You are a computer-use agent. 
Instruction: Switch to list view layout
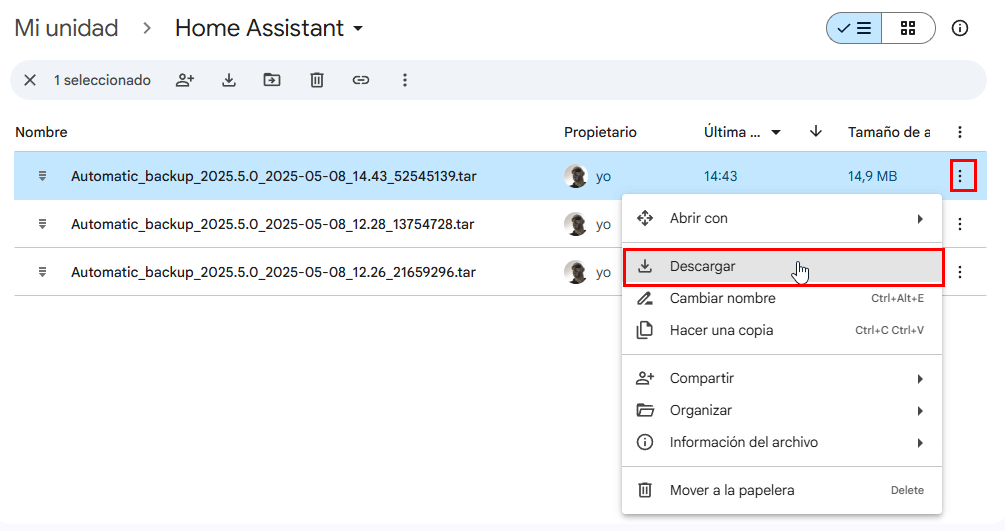tap(854, 28)
